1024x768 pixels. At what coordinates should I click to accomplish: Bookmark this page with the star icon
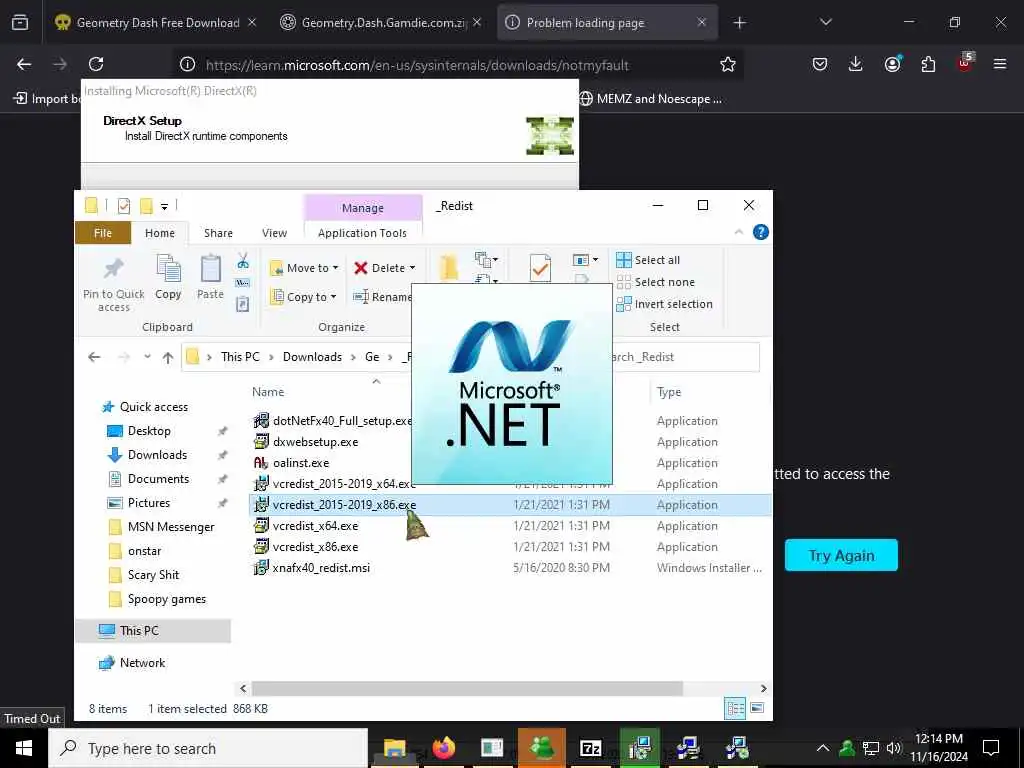click(x=728, y=65)
